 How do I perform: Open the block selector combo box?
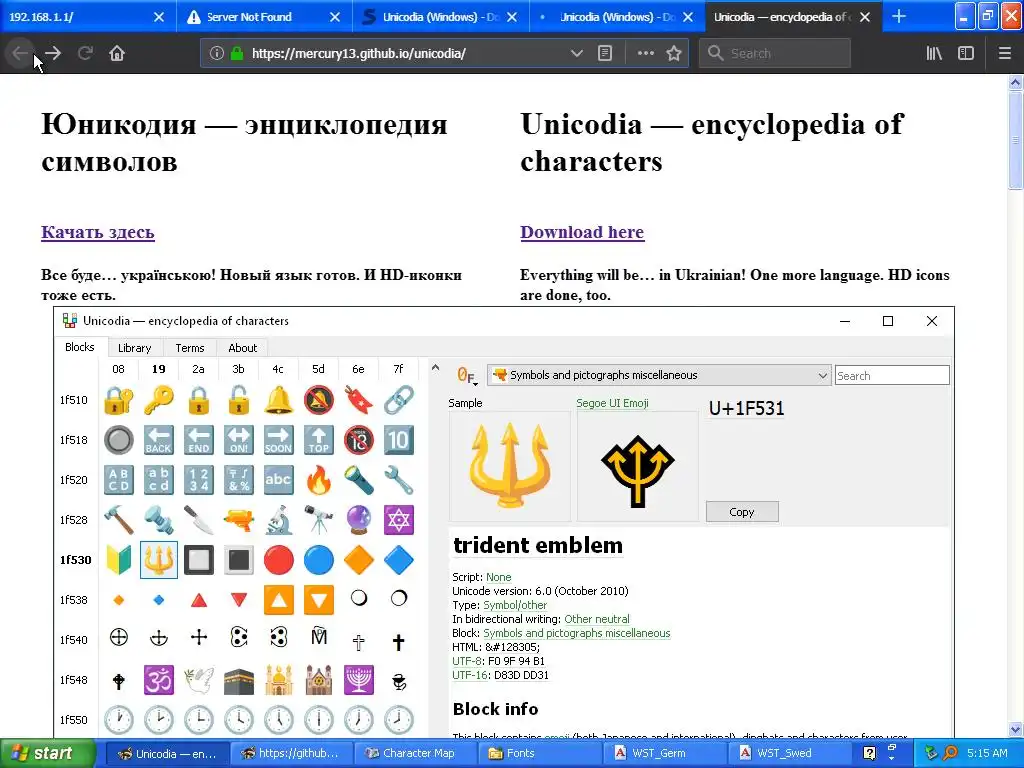(659, 375)
